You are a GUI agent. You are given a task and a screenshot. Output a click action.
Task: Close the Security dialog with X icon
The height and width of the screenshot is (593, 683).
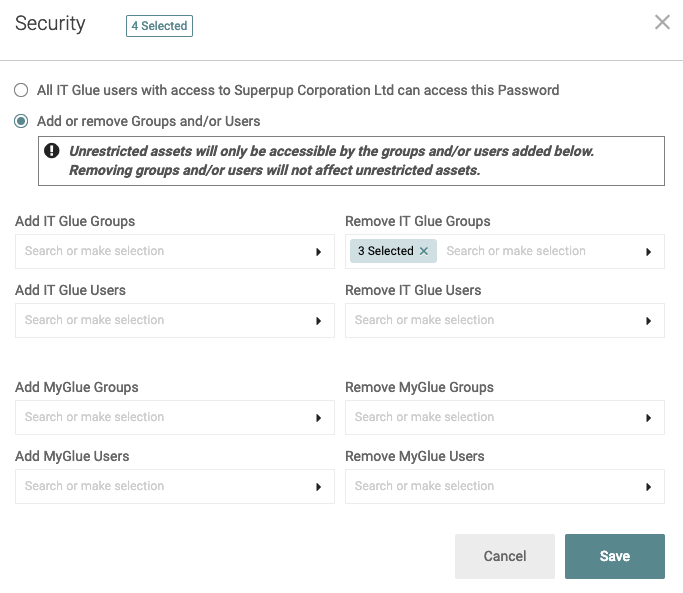pos(662,22)
